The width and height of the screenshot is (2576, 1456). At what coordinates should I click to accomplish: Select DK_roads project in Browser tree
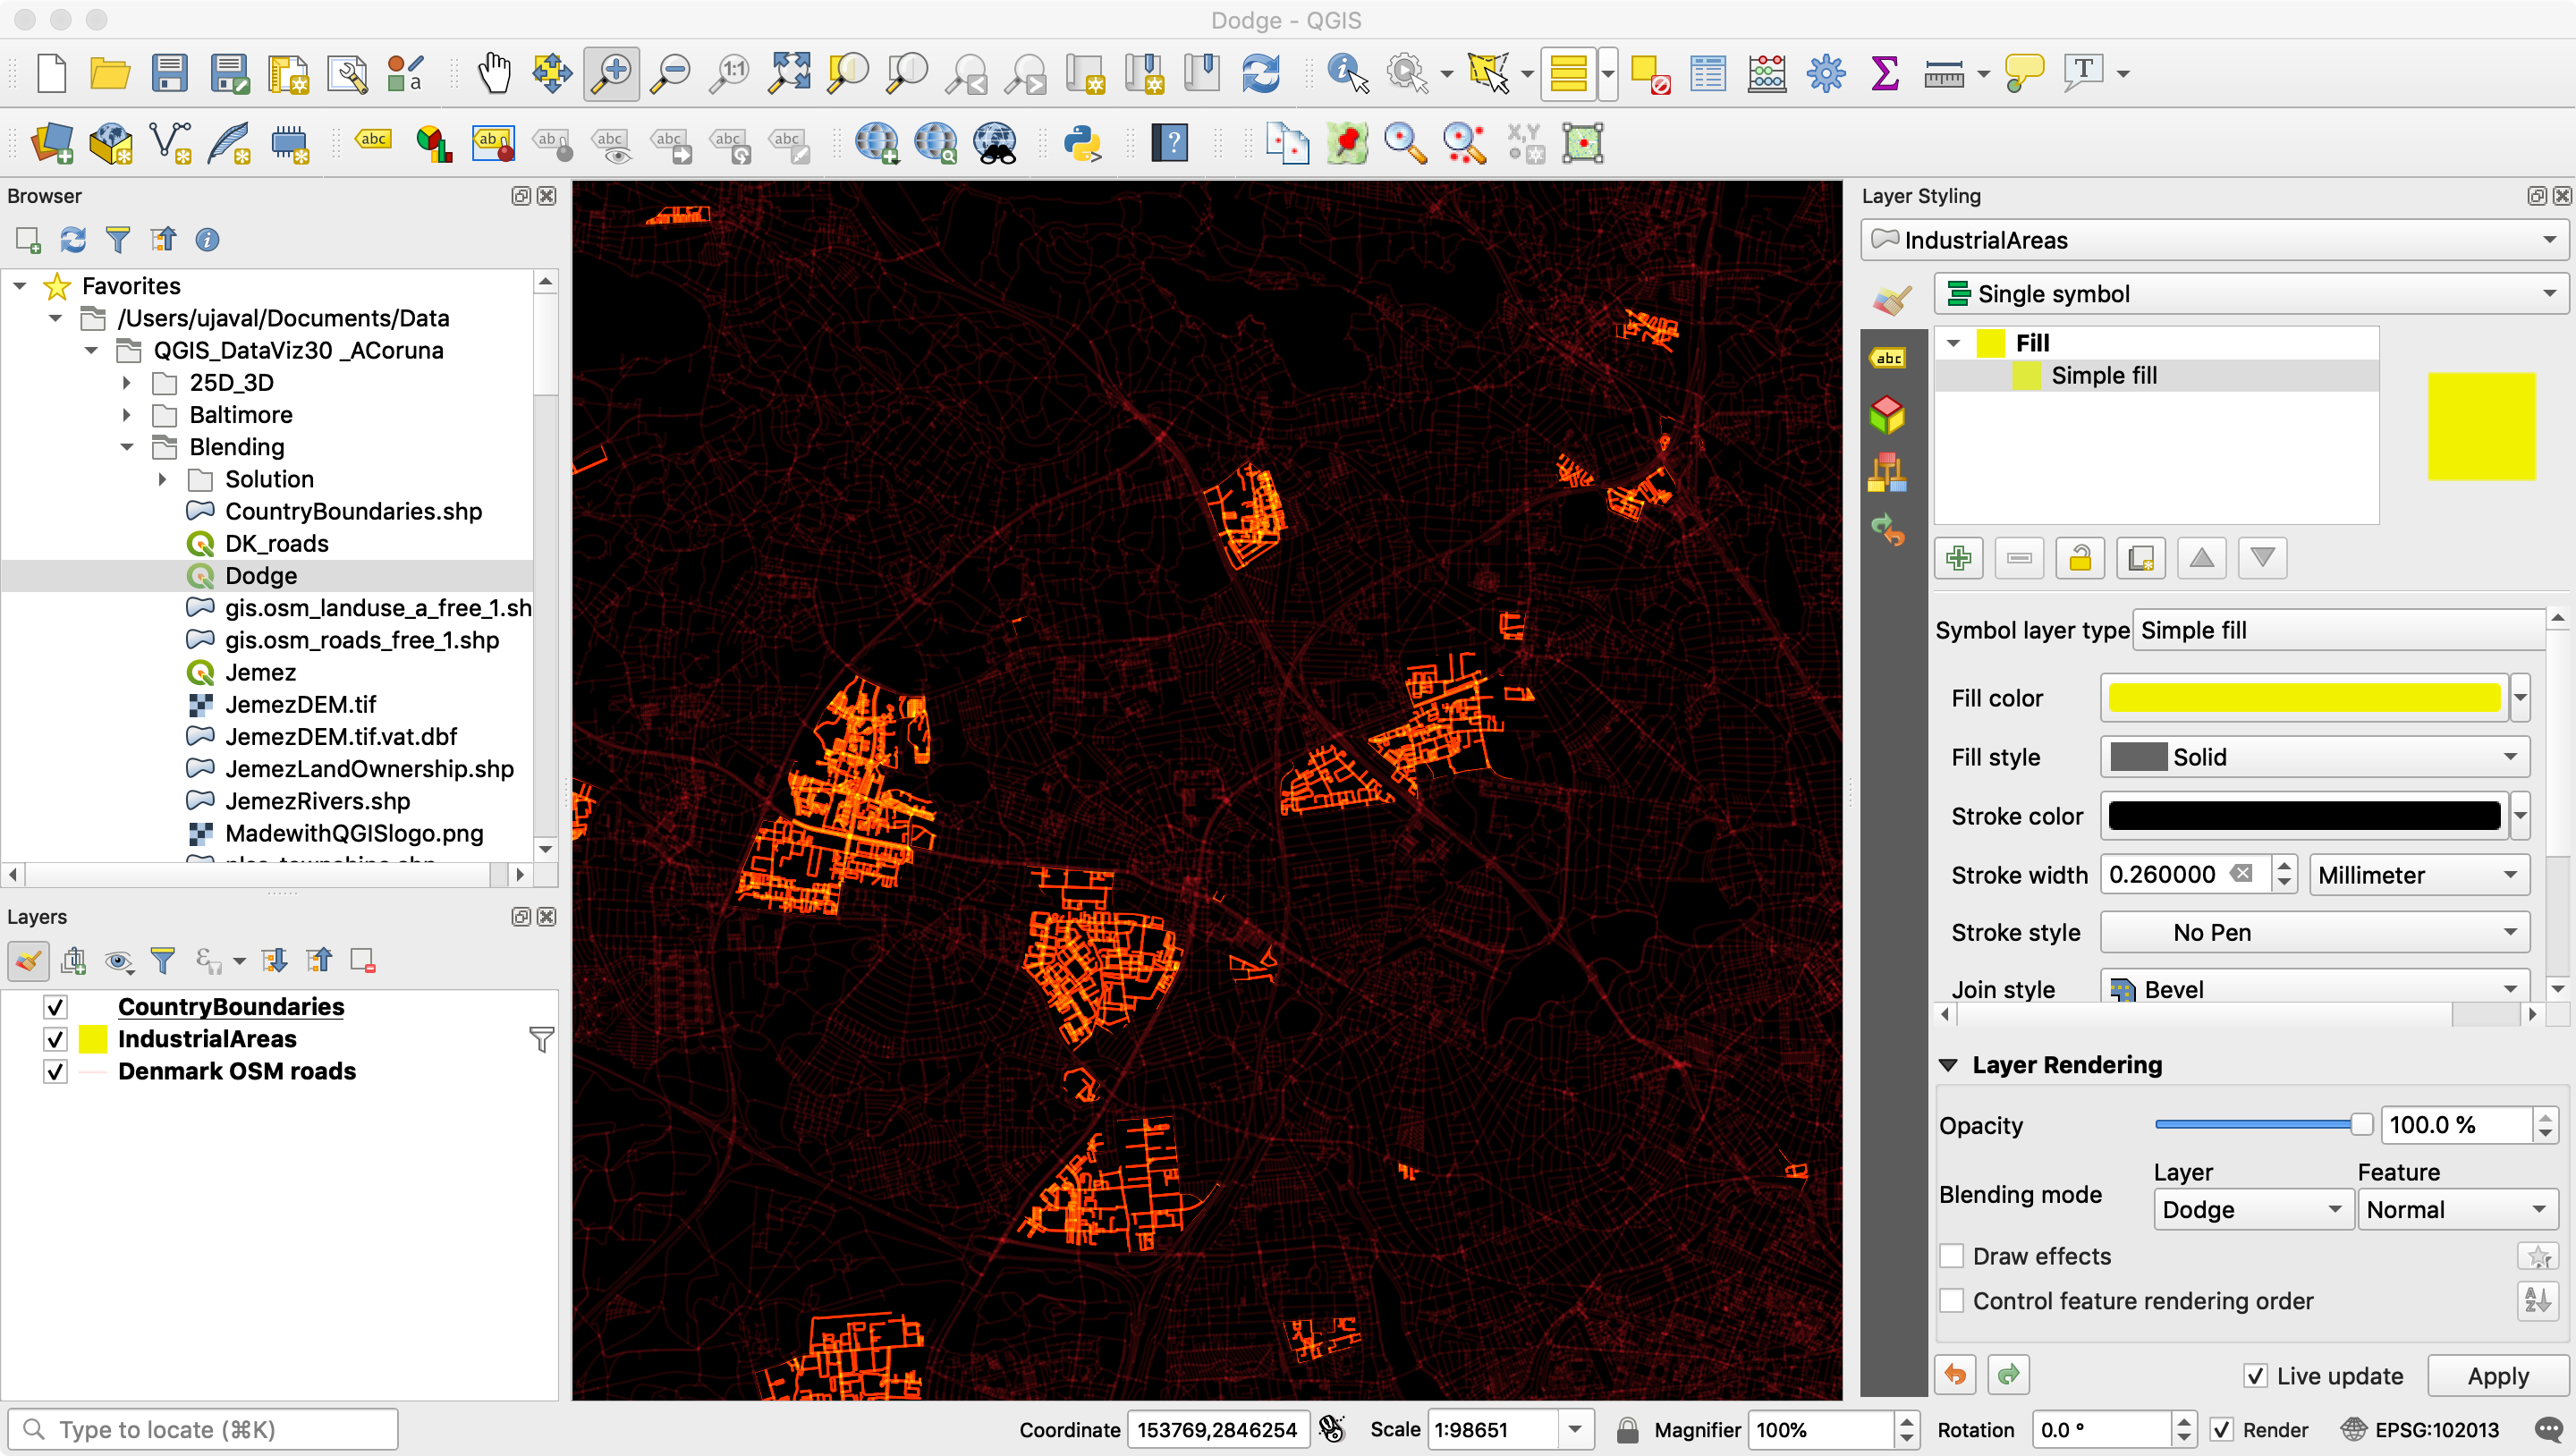[277, 544]
